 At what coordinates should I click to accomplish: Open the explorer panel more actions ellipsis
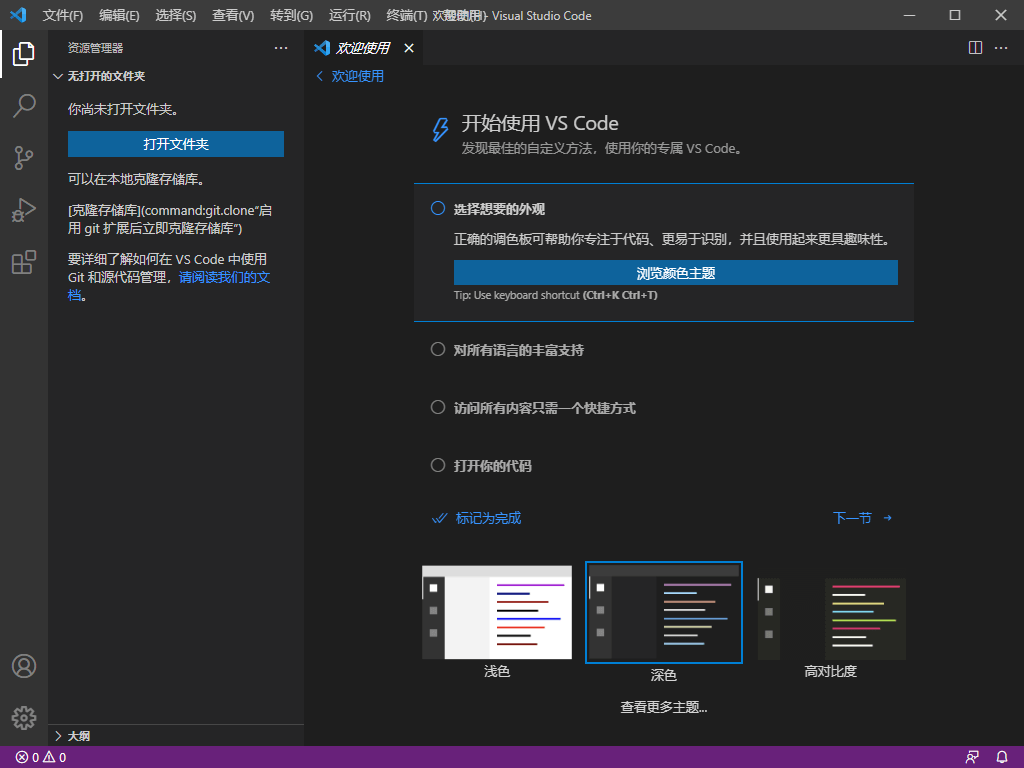[281, 48]
